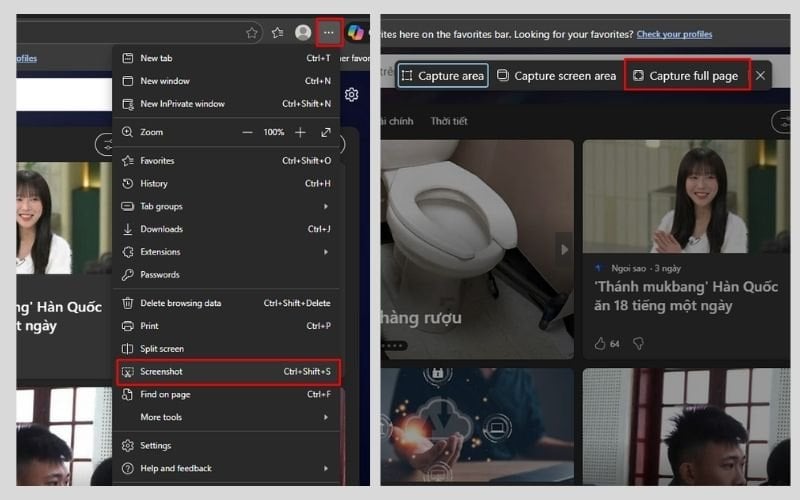Choose Find on page
This screenshot has height=500, width=800.
[x=227, y=394]
